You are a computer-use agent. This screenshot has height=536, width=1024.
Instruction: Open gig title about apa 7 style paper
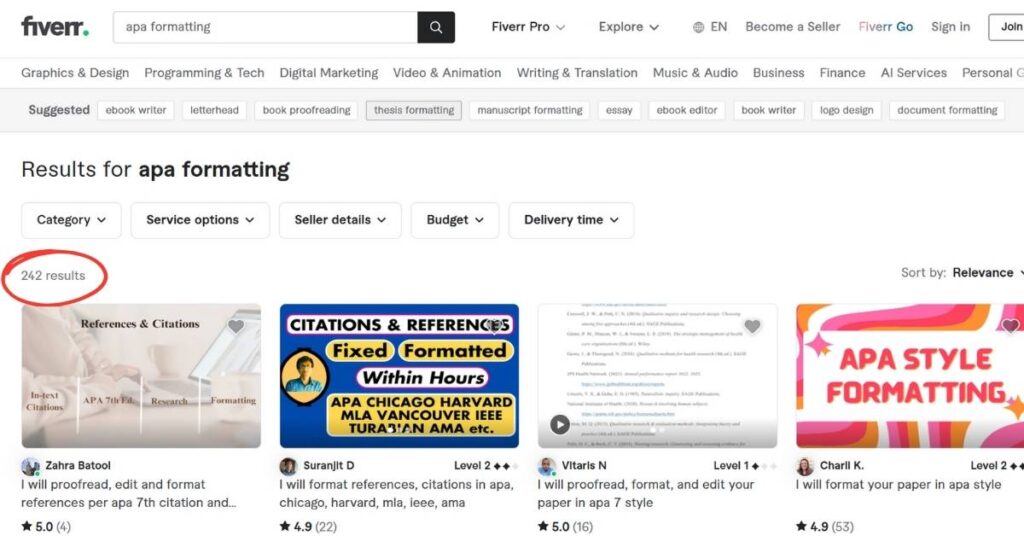[x=646, y=494]
